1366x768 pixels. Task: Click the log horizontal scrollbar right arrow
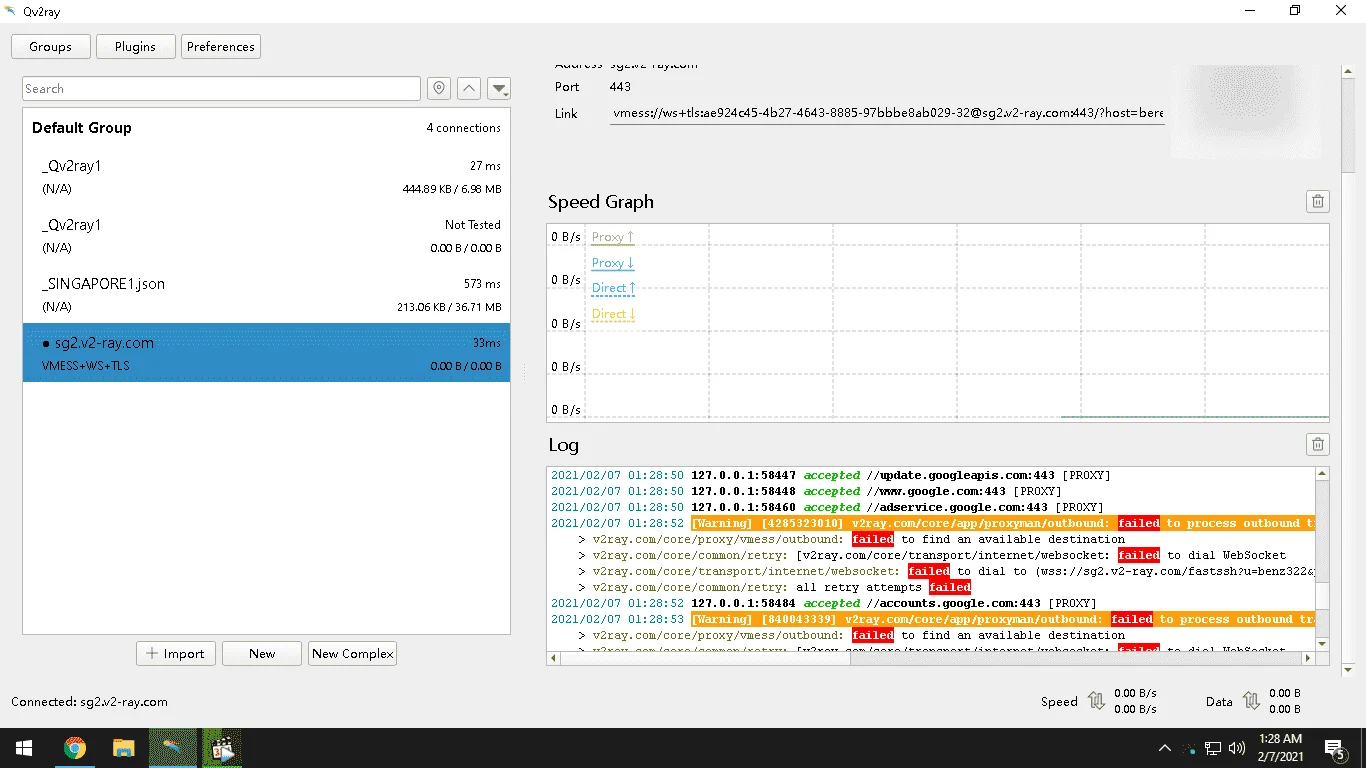pos(1306,658)
